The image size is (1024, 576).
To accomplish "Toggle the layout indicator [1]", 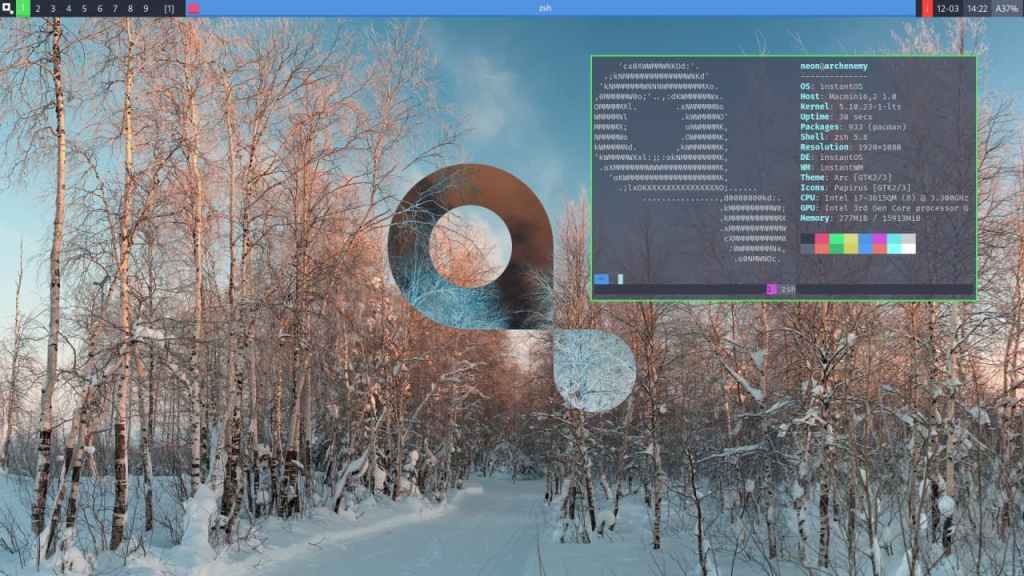I will (x=168, y=8).
